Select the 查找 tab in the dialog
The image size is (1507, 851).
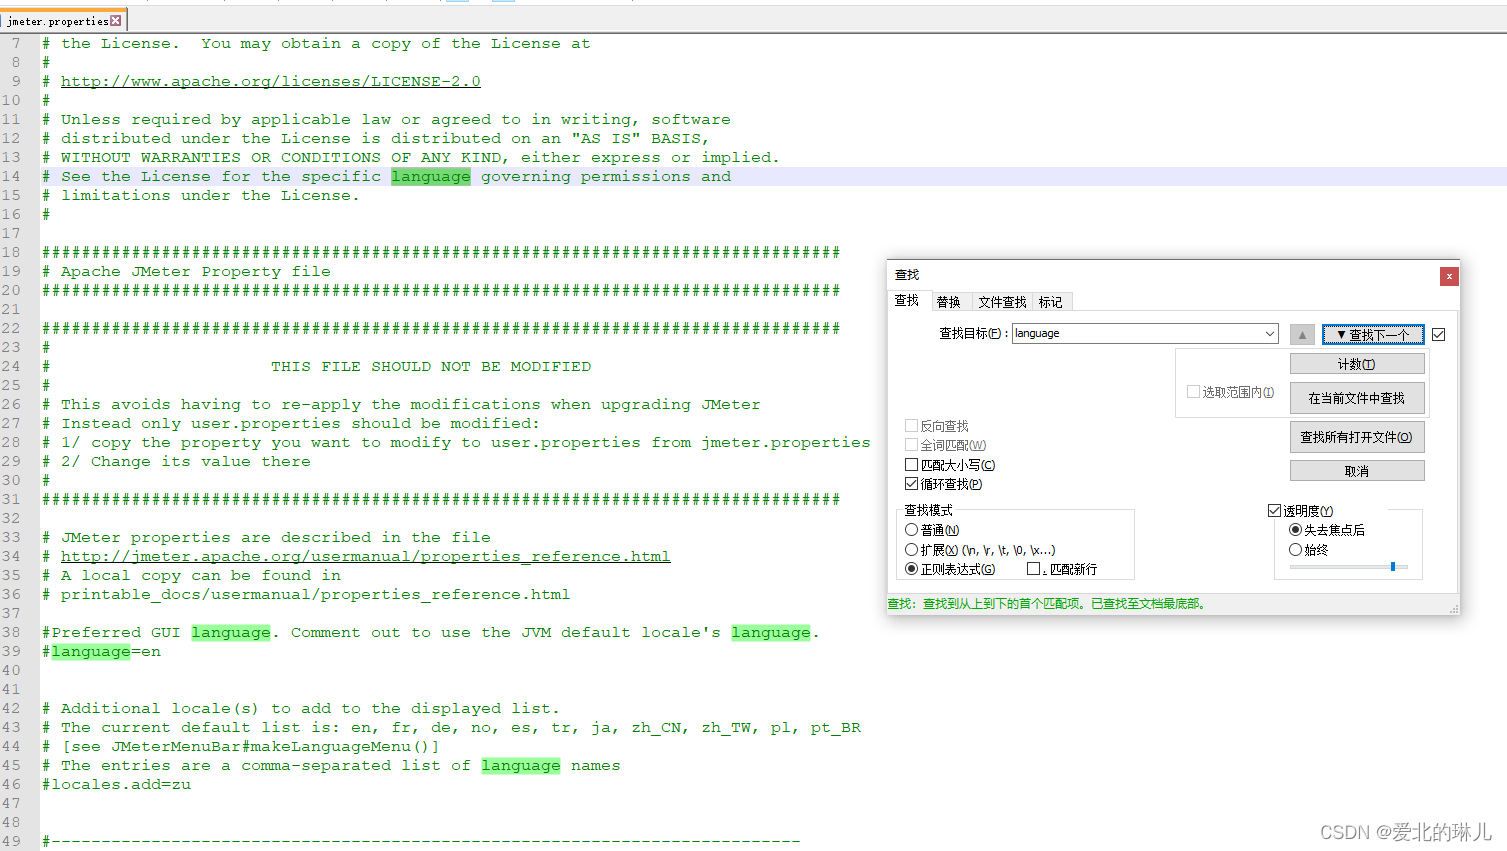(907, 301)
